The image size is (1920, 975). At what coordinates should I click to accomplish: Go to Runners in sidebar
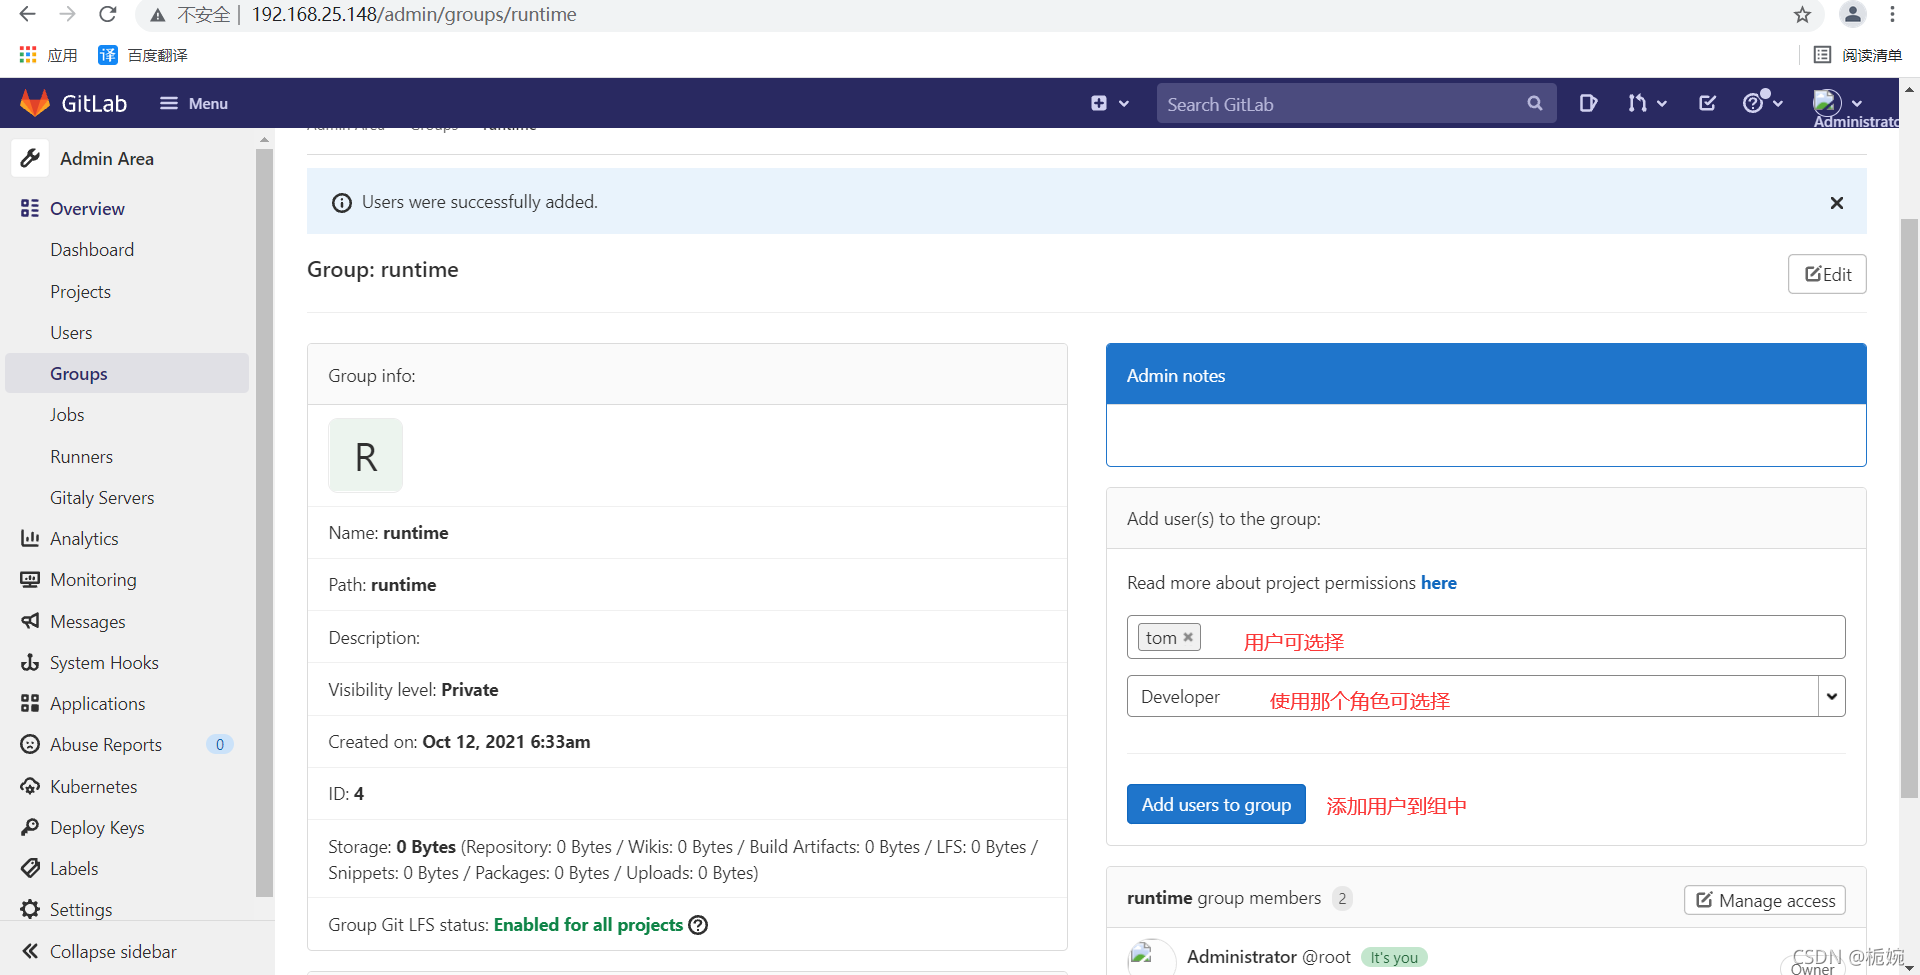click(81, 456)
